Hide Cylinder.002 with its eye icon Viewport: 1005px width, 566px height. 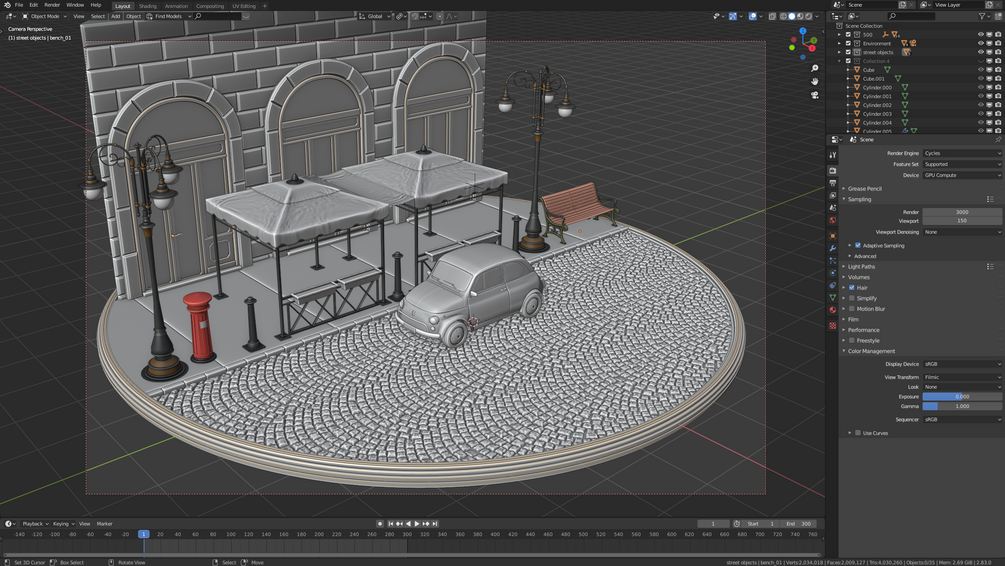981,104
